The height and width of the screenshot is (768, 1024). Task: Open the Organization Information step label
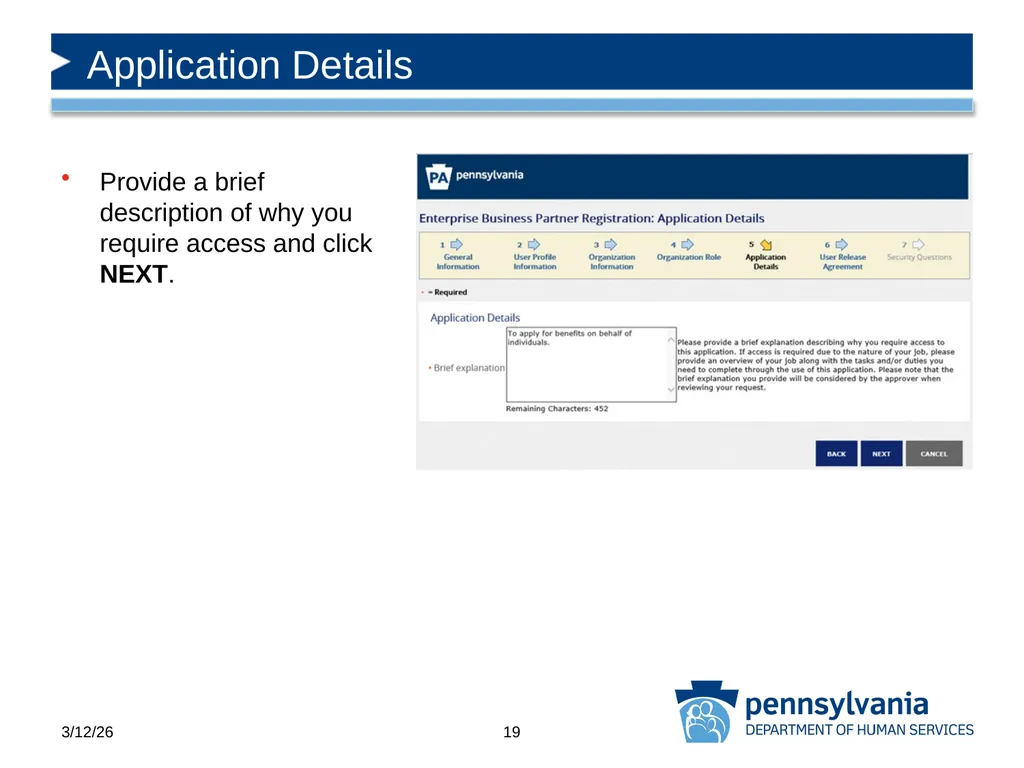pyautogui.click(x=612, y=262)
